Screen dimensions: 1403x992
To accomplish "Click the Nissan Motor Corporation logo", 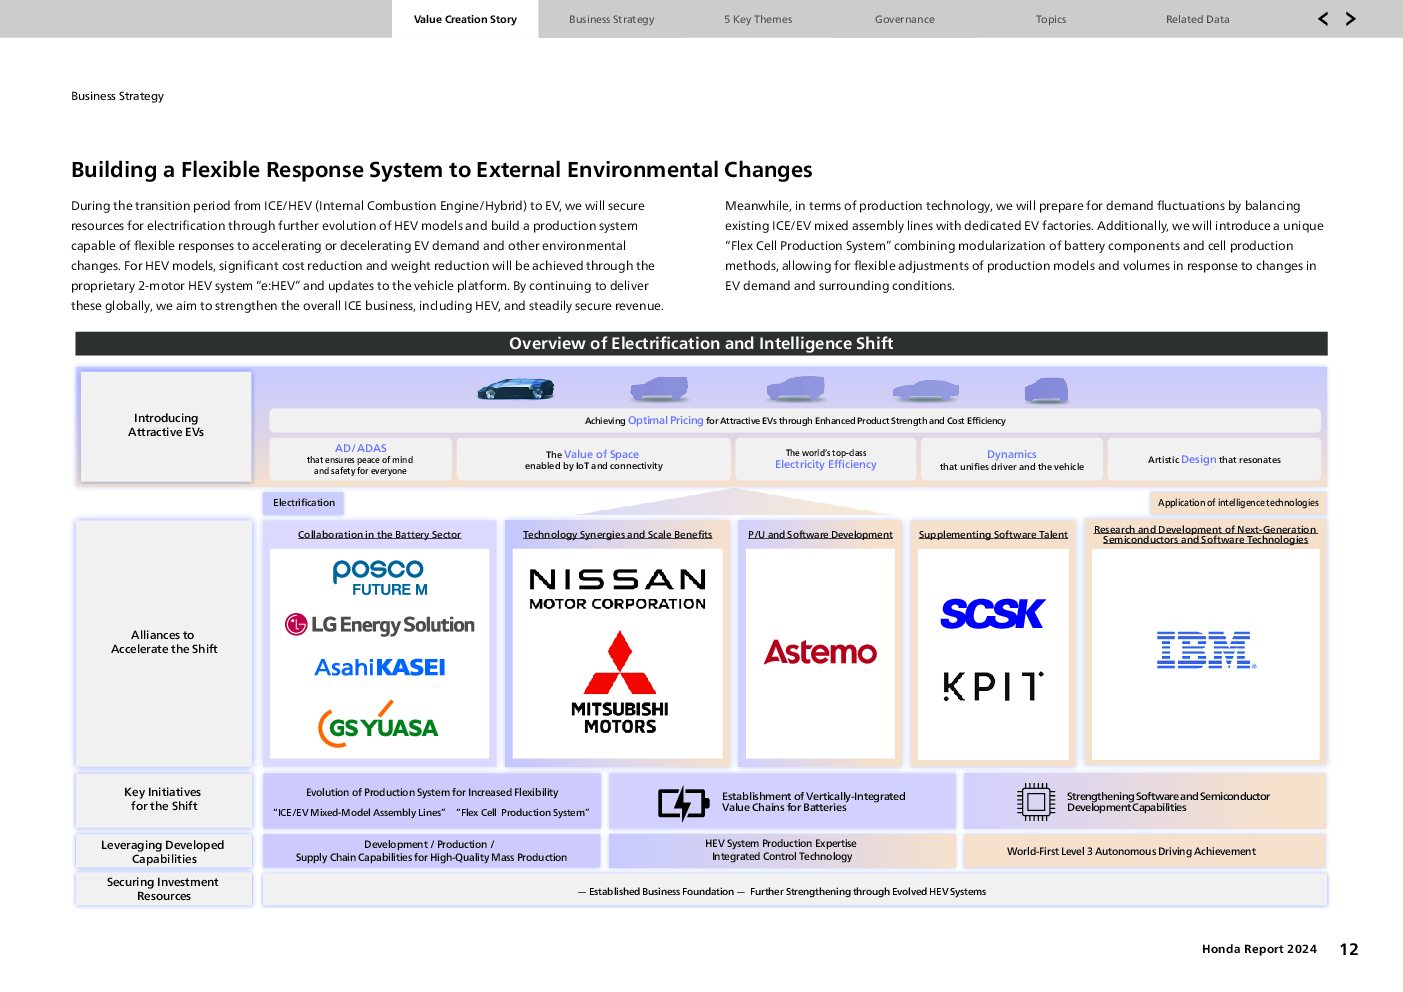I will click(x=618, y=589).
